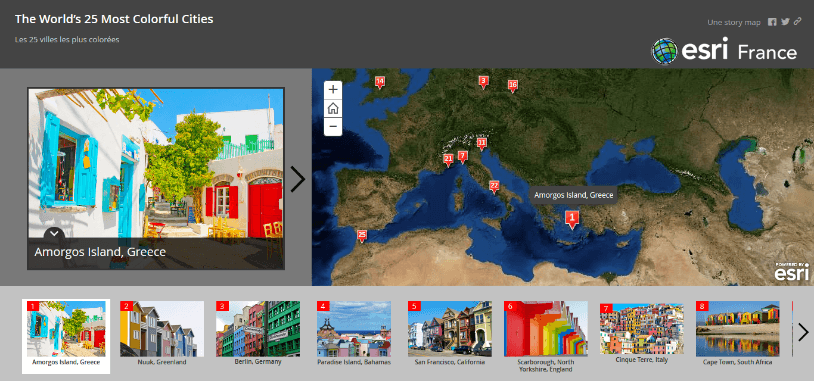Screen dimensions: 814x381
Task: Zoom out on the map
Action: [x=333, y=126]
